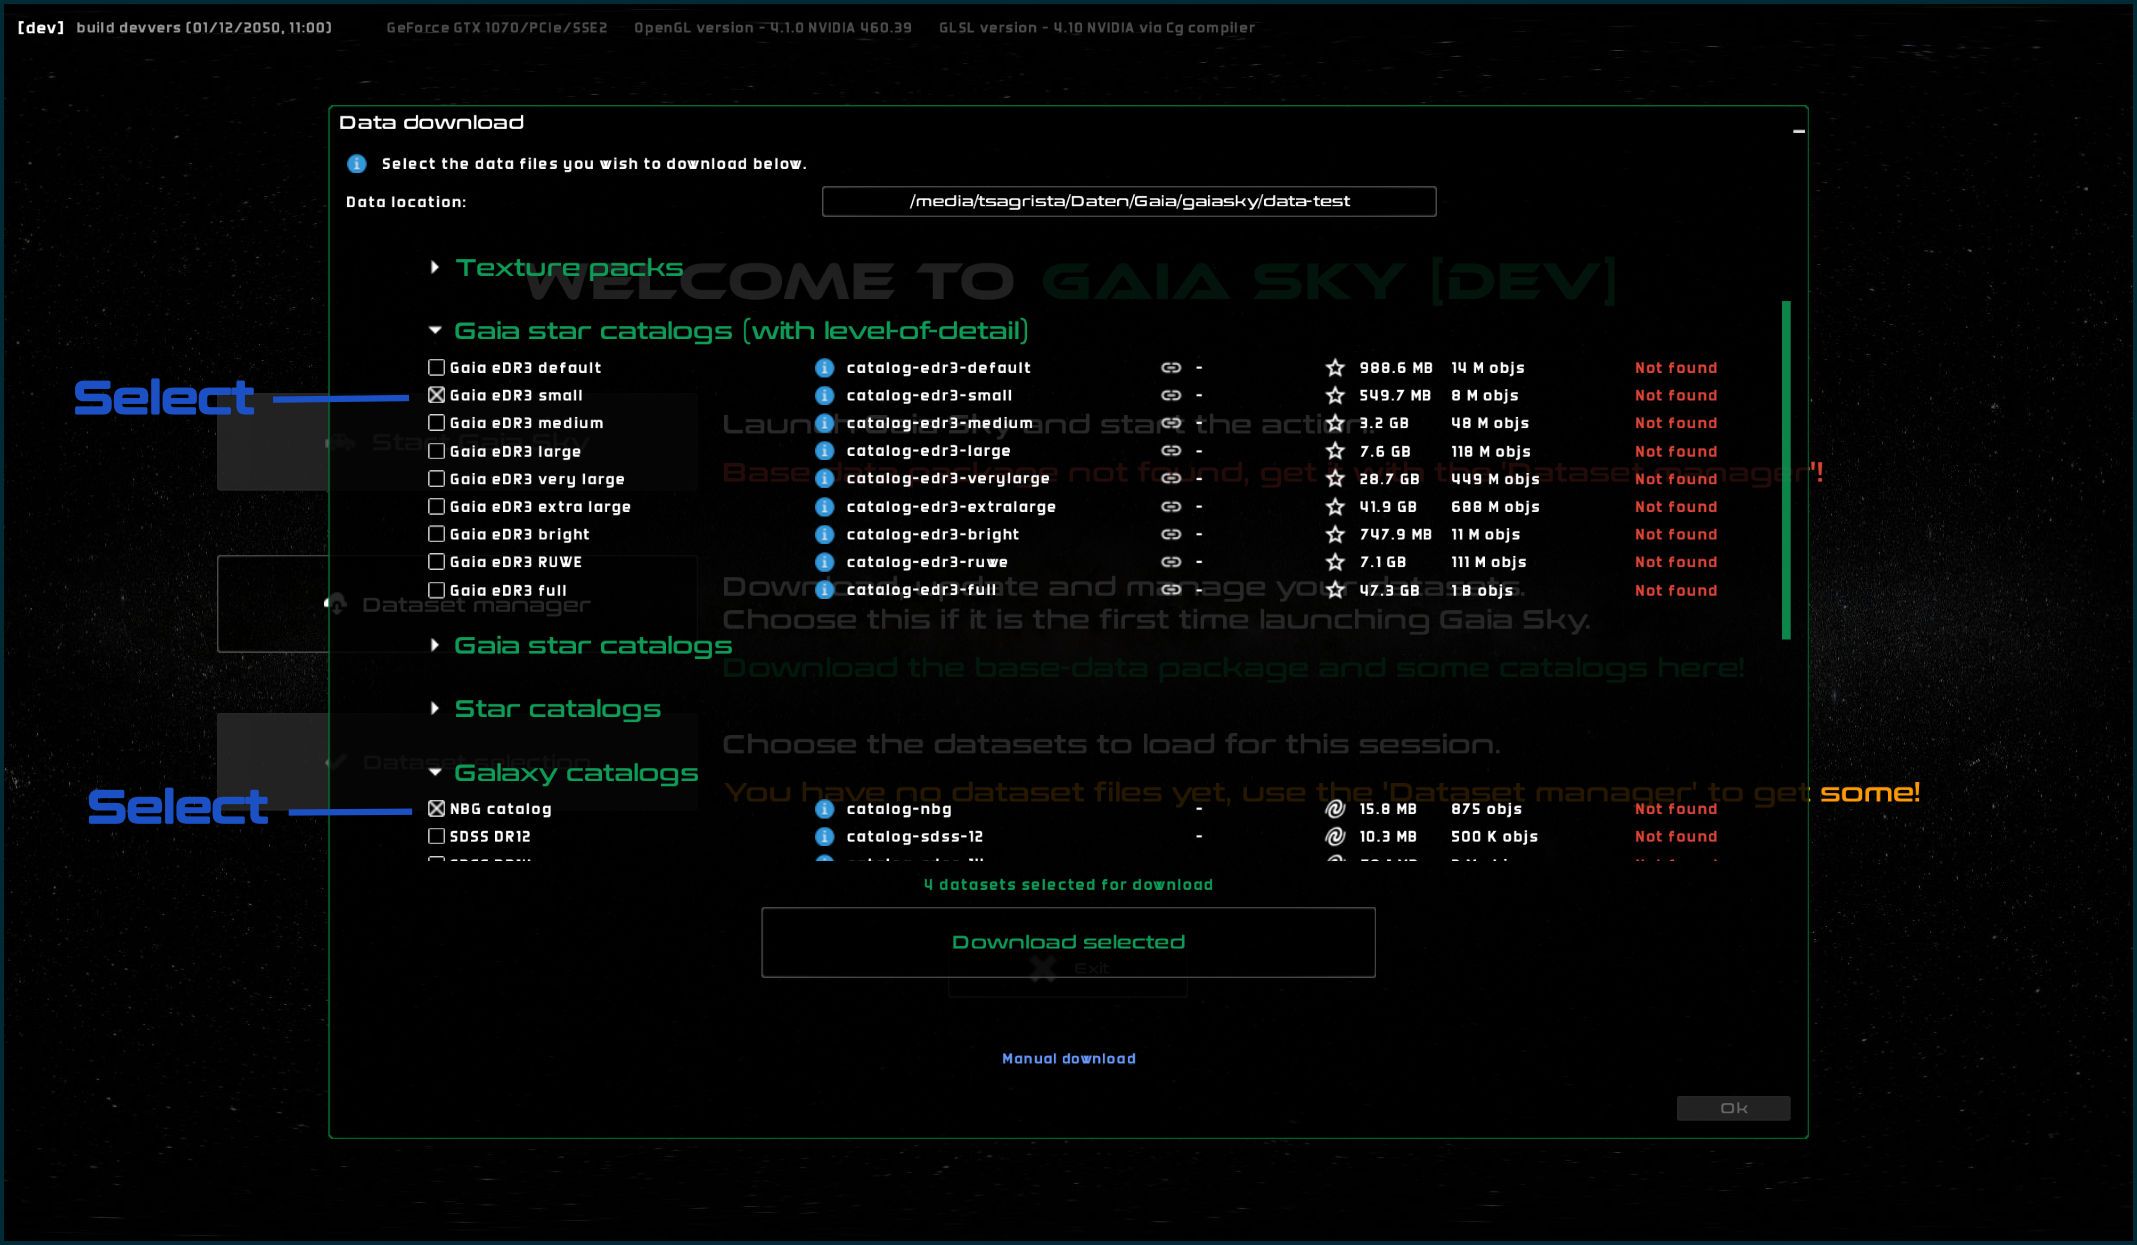This screenshot has width=2137, height=1245.
Task: Open info for catalog-sdss-12
Action: pyautogui.click(x=824, y=836)
